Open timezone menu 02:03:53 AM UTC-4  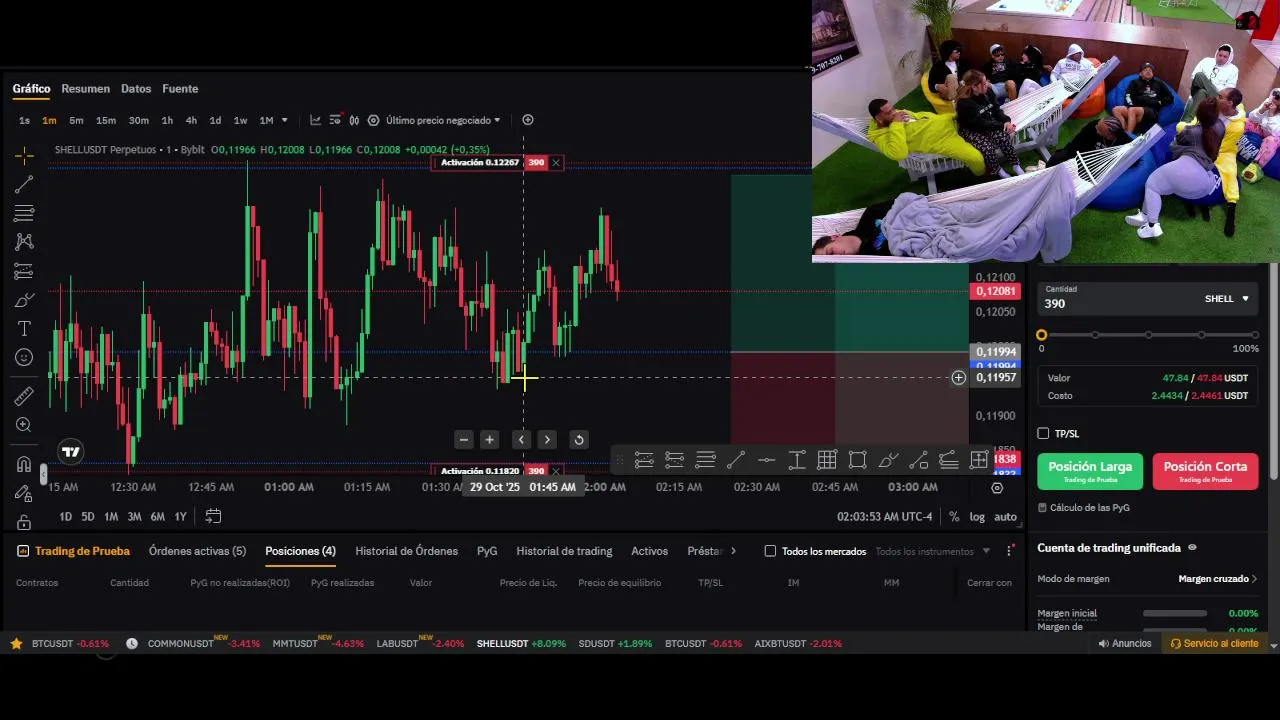(x=884, y=517)
